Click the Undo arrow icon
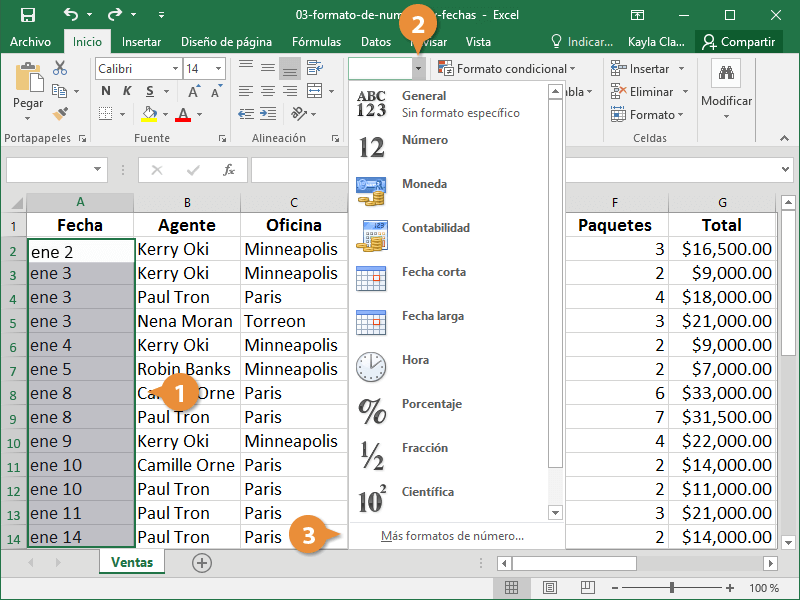800x600 pixels. point(71,15)
